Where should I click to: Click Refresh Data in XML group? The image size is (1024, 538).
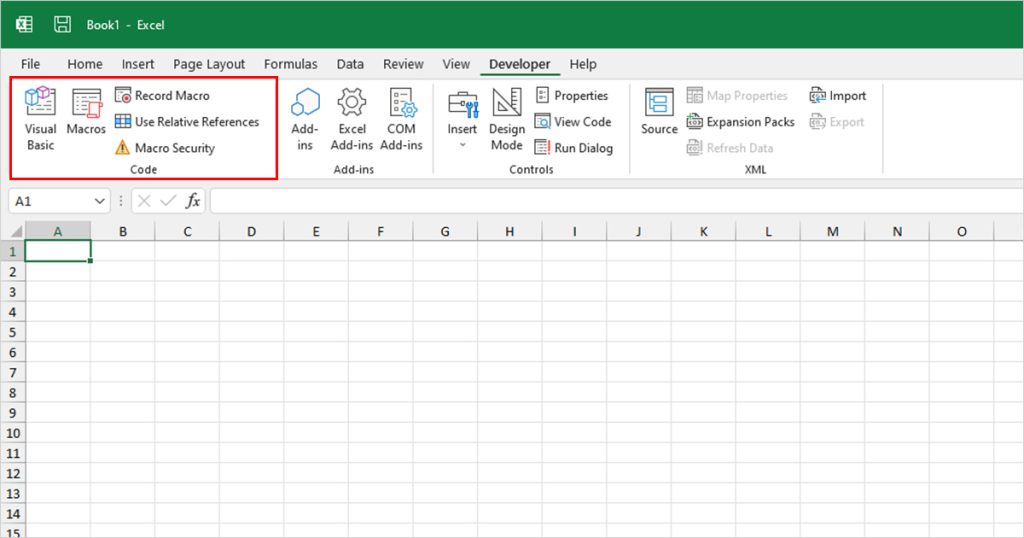pos(729,148)
